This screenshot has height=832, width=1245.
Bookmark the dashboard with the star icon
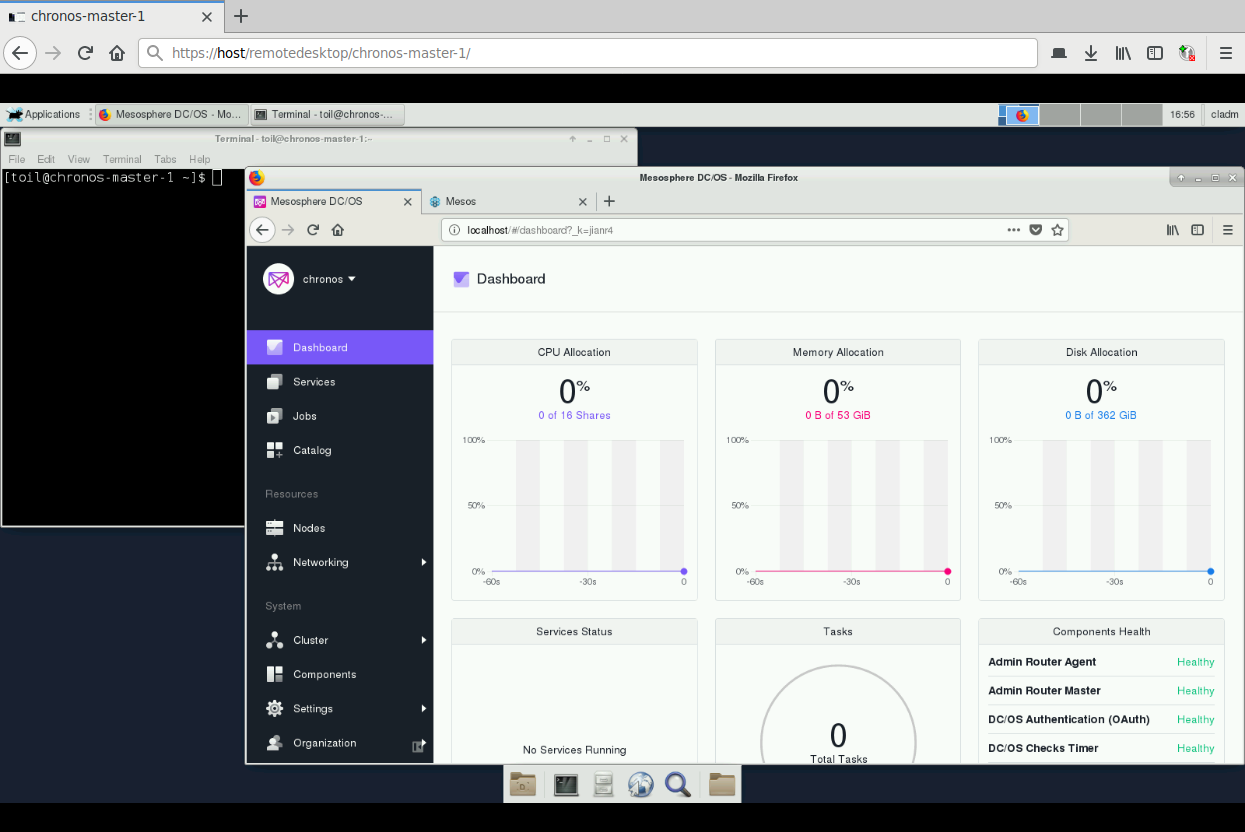point(1057,230)
